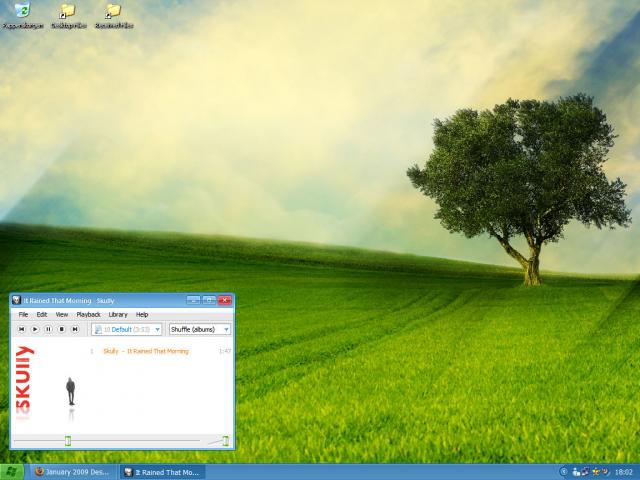This screenshot has width=640, height=480.
Task: Pause the current song
Action: coord(48,329)
